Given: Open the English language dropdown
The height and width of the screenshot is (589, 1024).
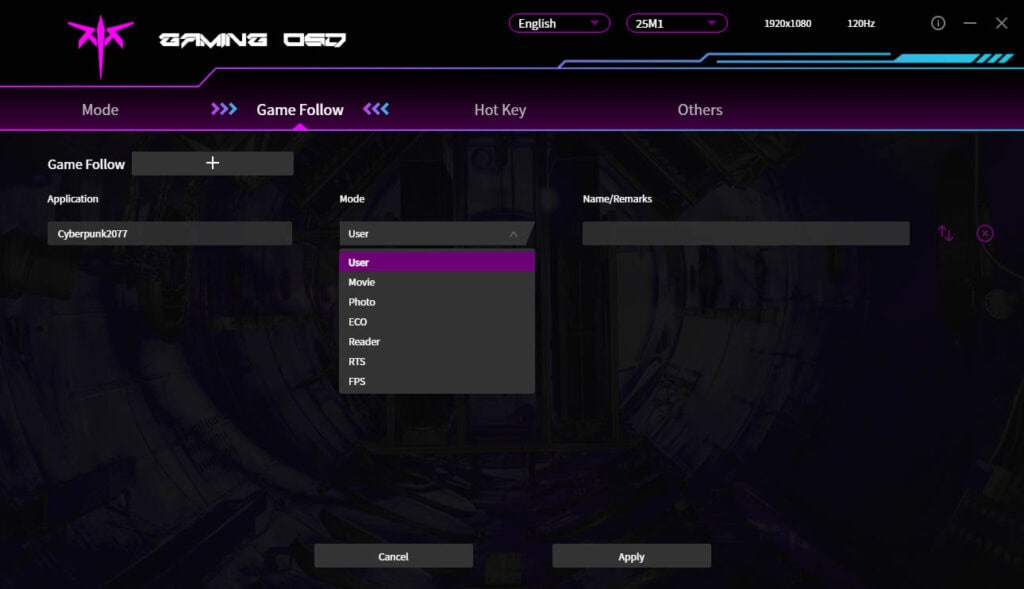Looking at the screenshot, I should click(x=559, y=24).
